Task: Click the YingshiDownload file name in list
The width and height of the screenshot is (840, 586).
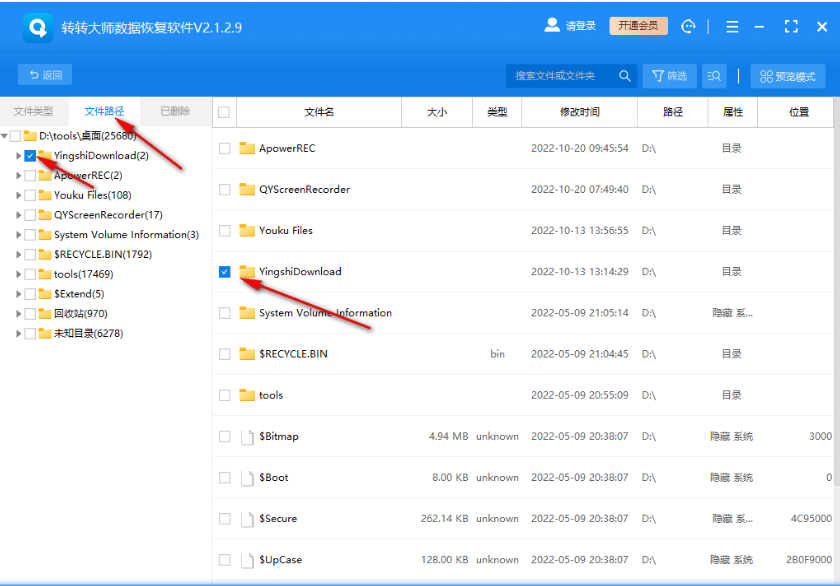Action: pos(300,272)
